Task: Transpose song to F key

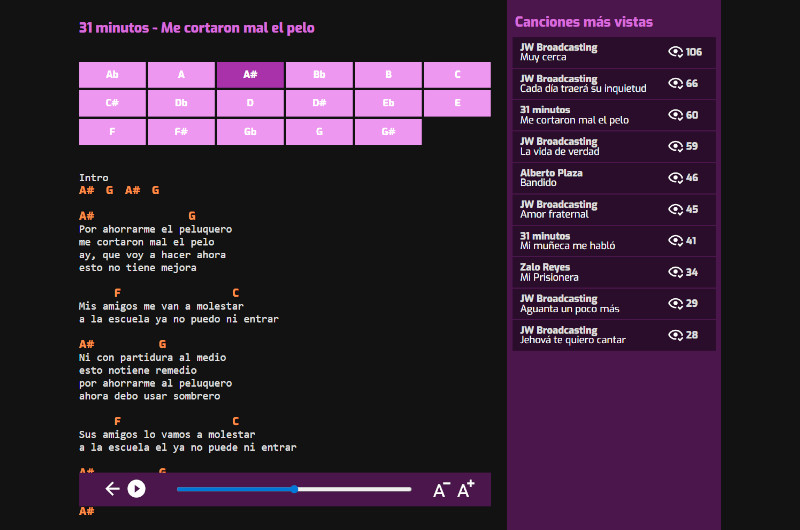Action: (112, 132)
